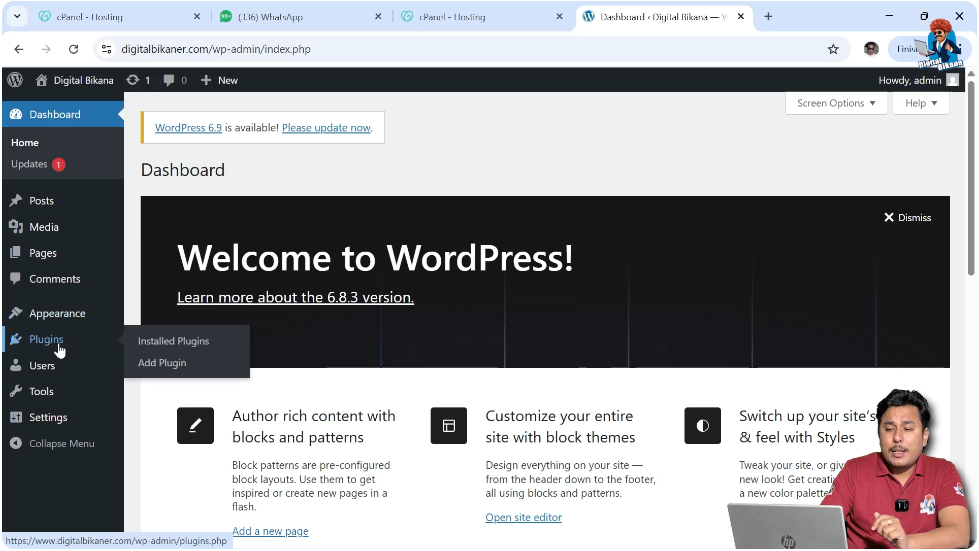Click Open site editor link
979x551 pixels.
[x=523, y=517]
